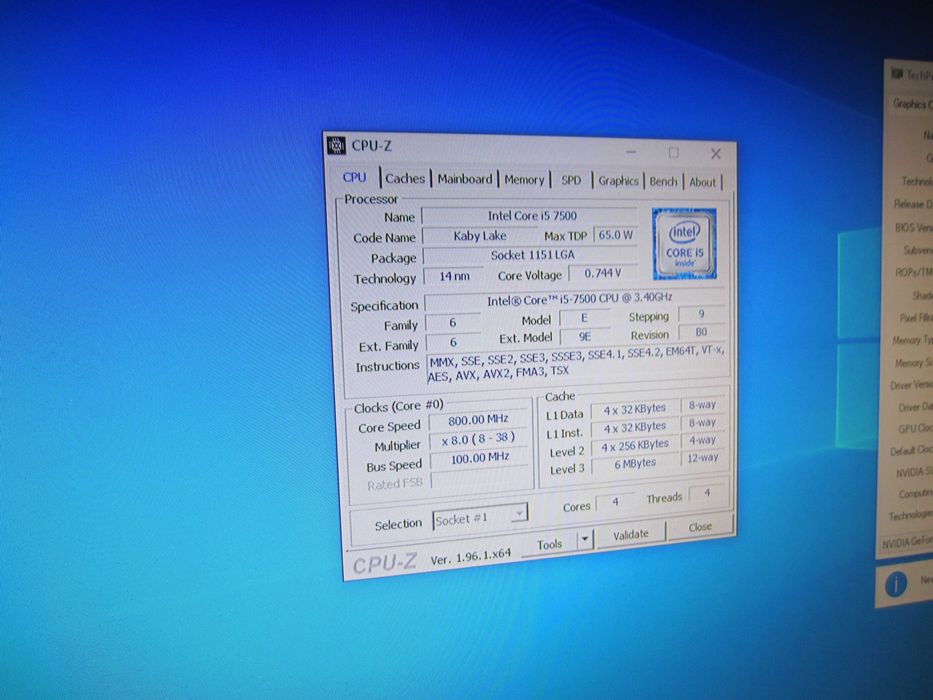Switch to the Graphics tab
Image resolution: width=933 pixels, height=700 pixels.
click(x=618, y=181)
